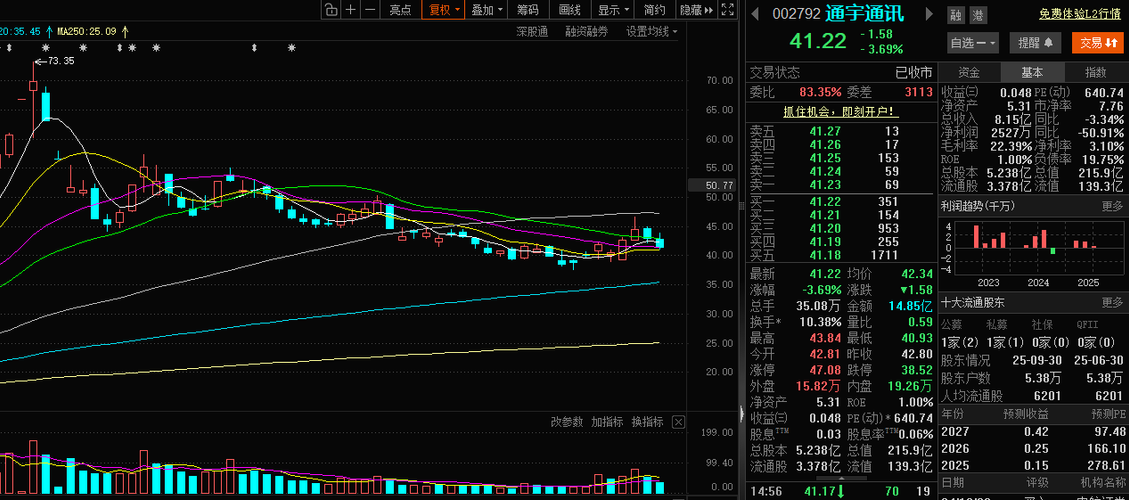Toggle 简约 simple mode

[x=655, y=9]
